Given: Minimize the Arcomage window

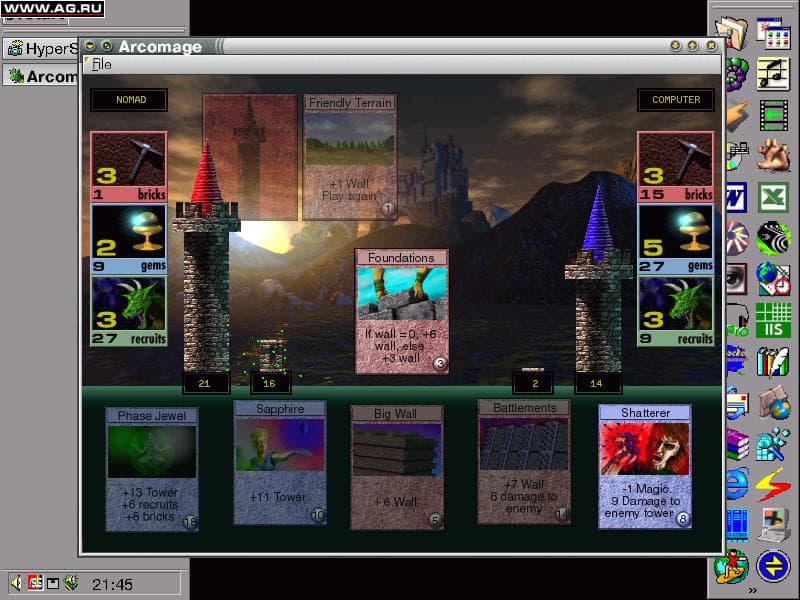Looking at the screenshot, I should coord(676,46).
